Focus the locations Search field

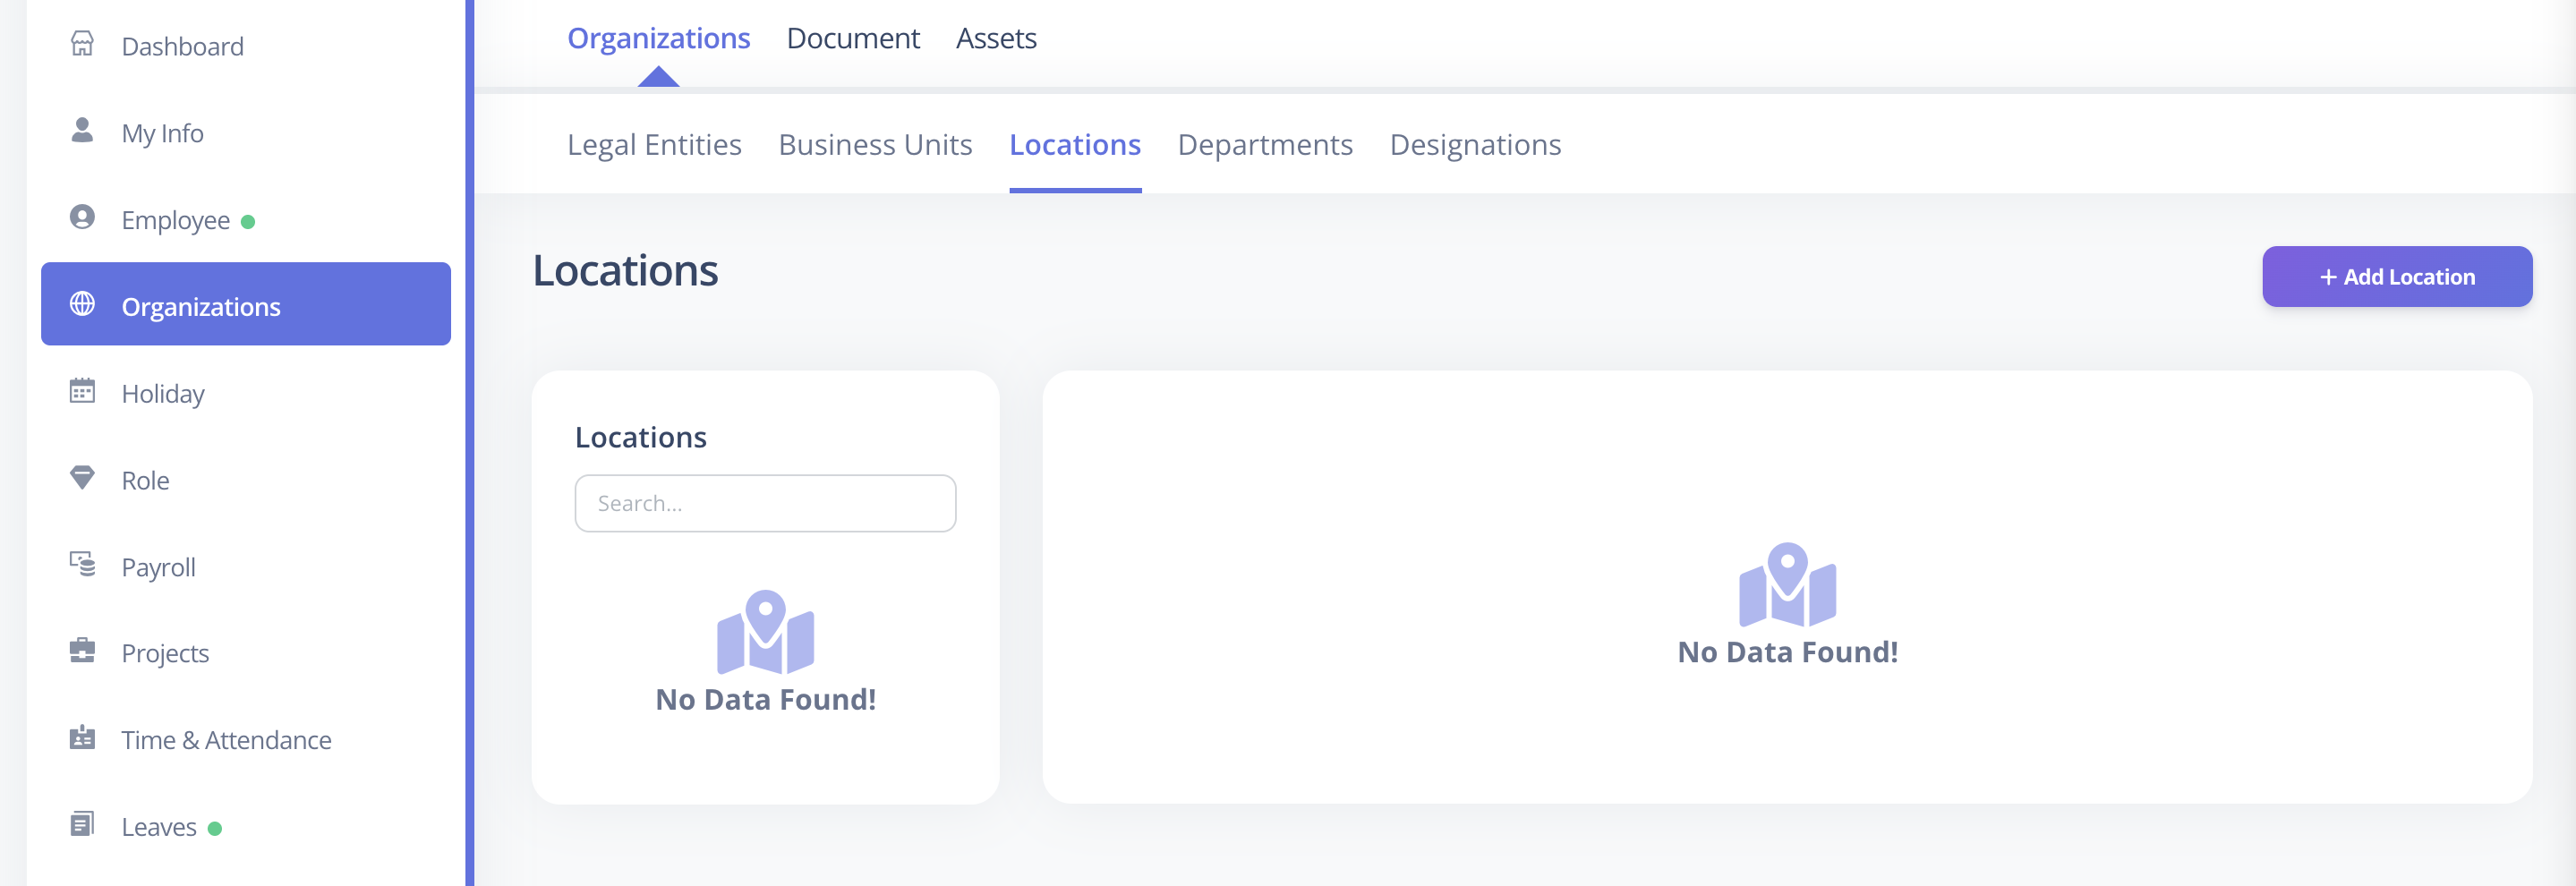tap(765, 503)
